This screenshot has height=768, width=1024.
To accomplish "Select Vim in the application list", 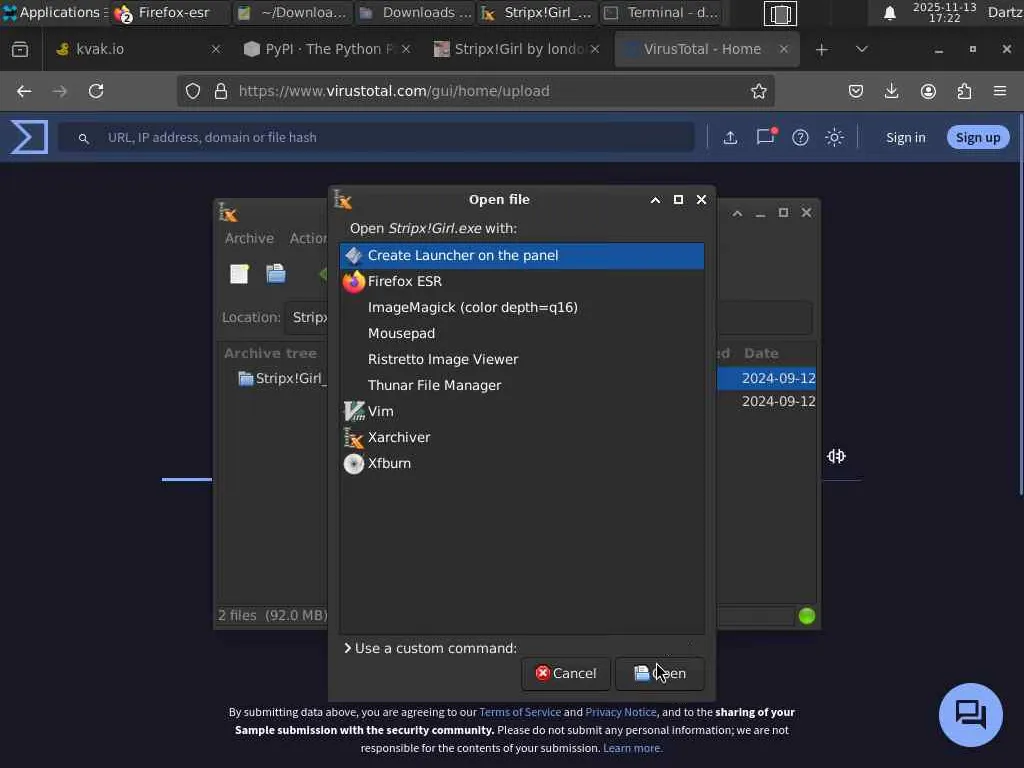I will (522, 411).
